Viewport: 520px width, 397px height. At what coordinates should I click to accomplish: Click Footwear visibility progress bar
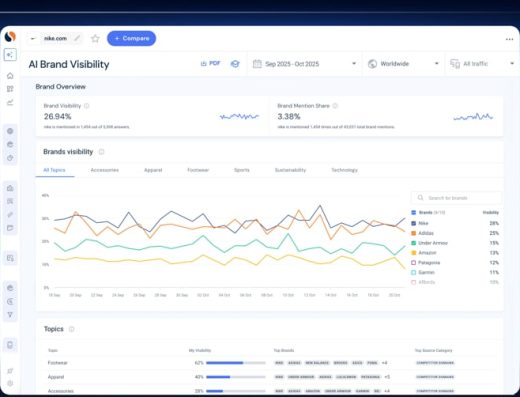pos(236,363)
